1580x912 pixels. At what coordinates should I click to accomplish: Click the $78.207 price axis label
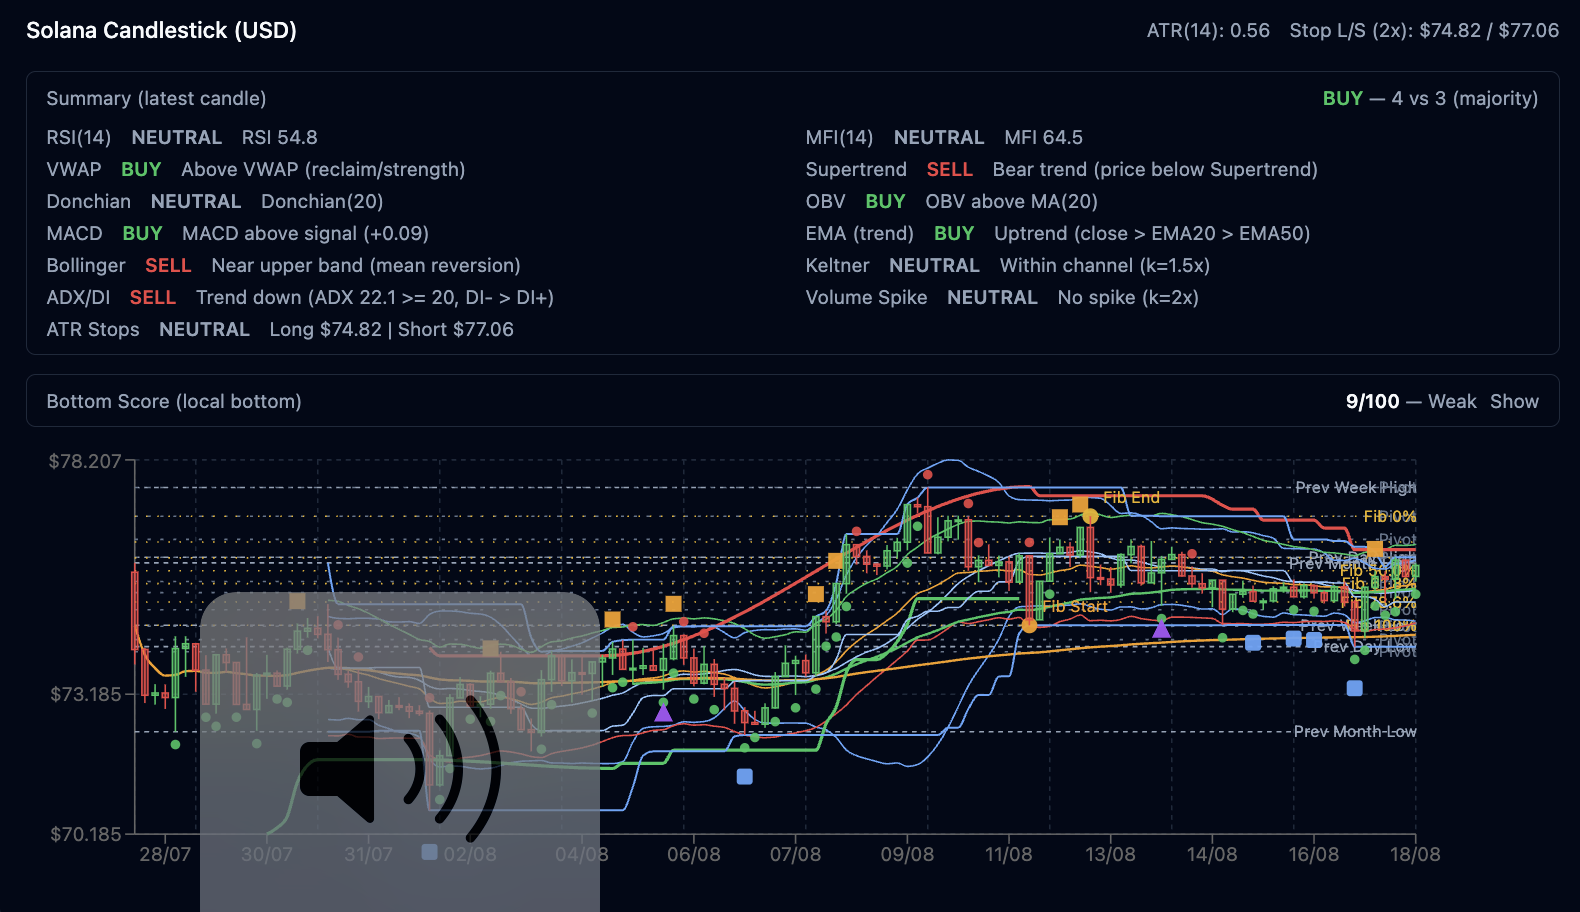click(85, 461)
